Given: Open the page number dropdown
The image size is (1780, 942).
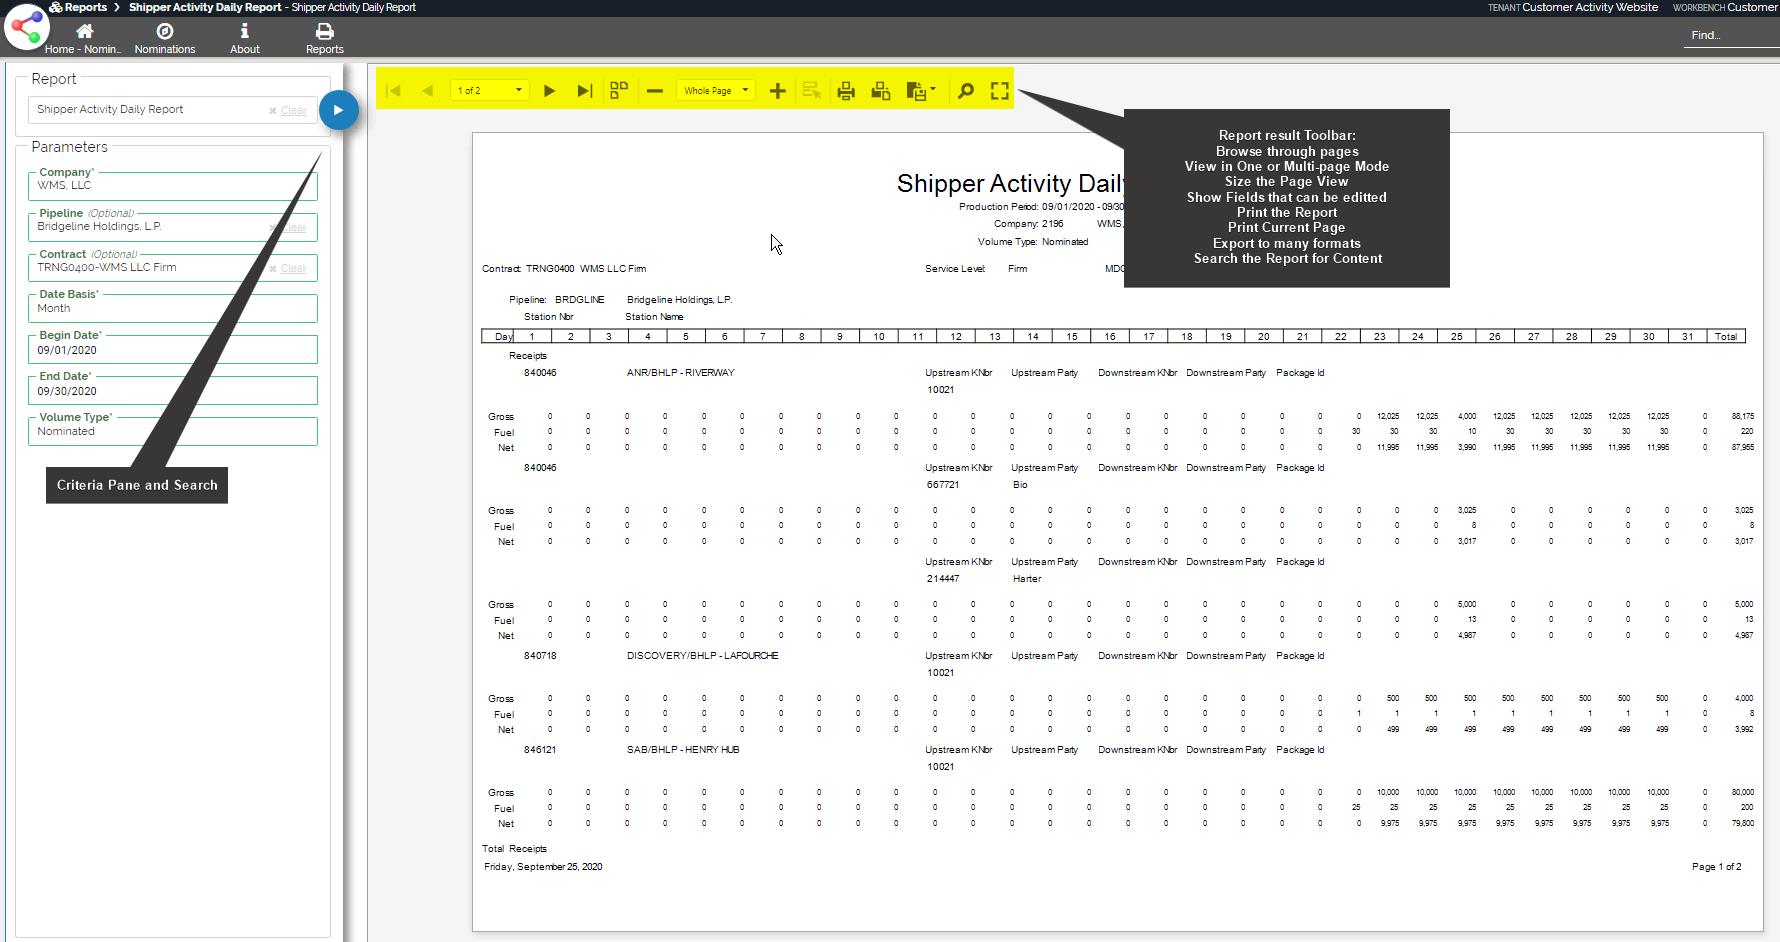Looking at the screenshot, I should pyautogui.click(x=518, y=91).
